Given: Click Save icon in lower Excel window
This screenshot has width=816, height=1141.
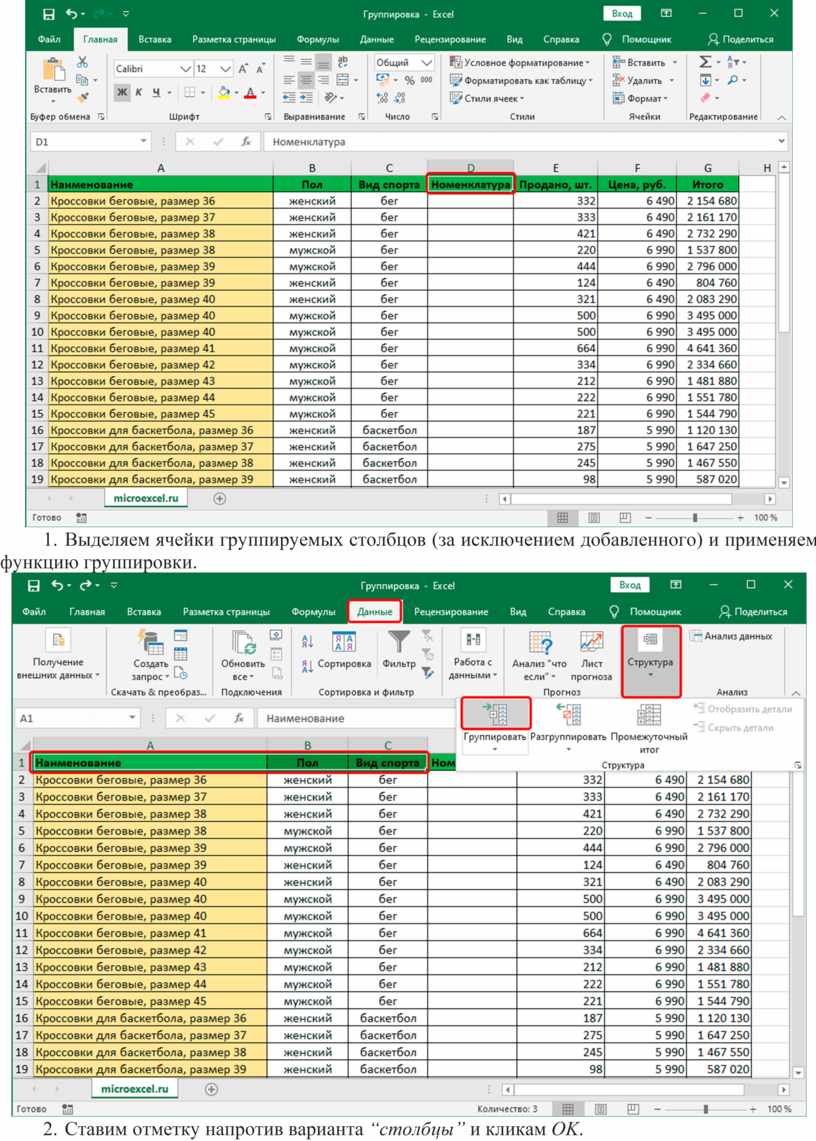Looking at the screenshot, I should pyautogui.click(x=33, y=585).
